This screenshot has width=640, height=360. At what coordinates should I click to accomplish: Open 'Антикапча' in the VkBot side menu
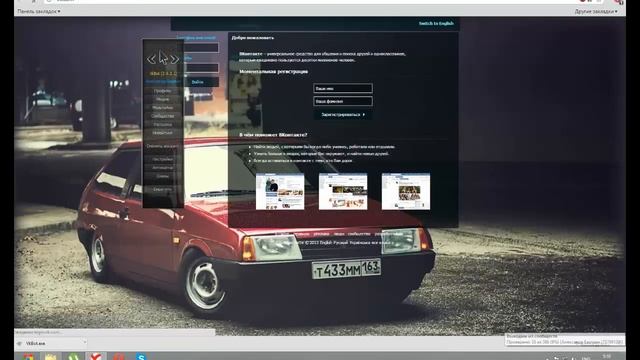pyautogui.click(x=162, y=168)
